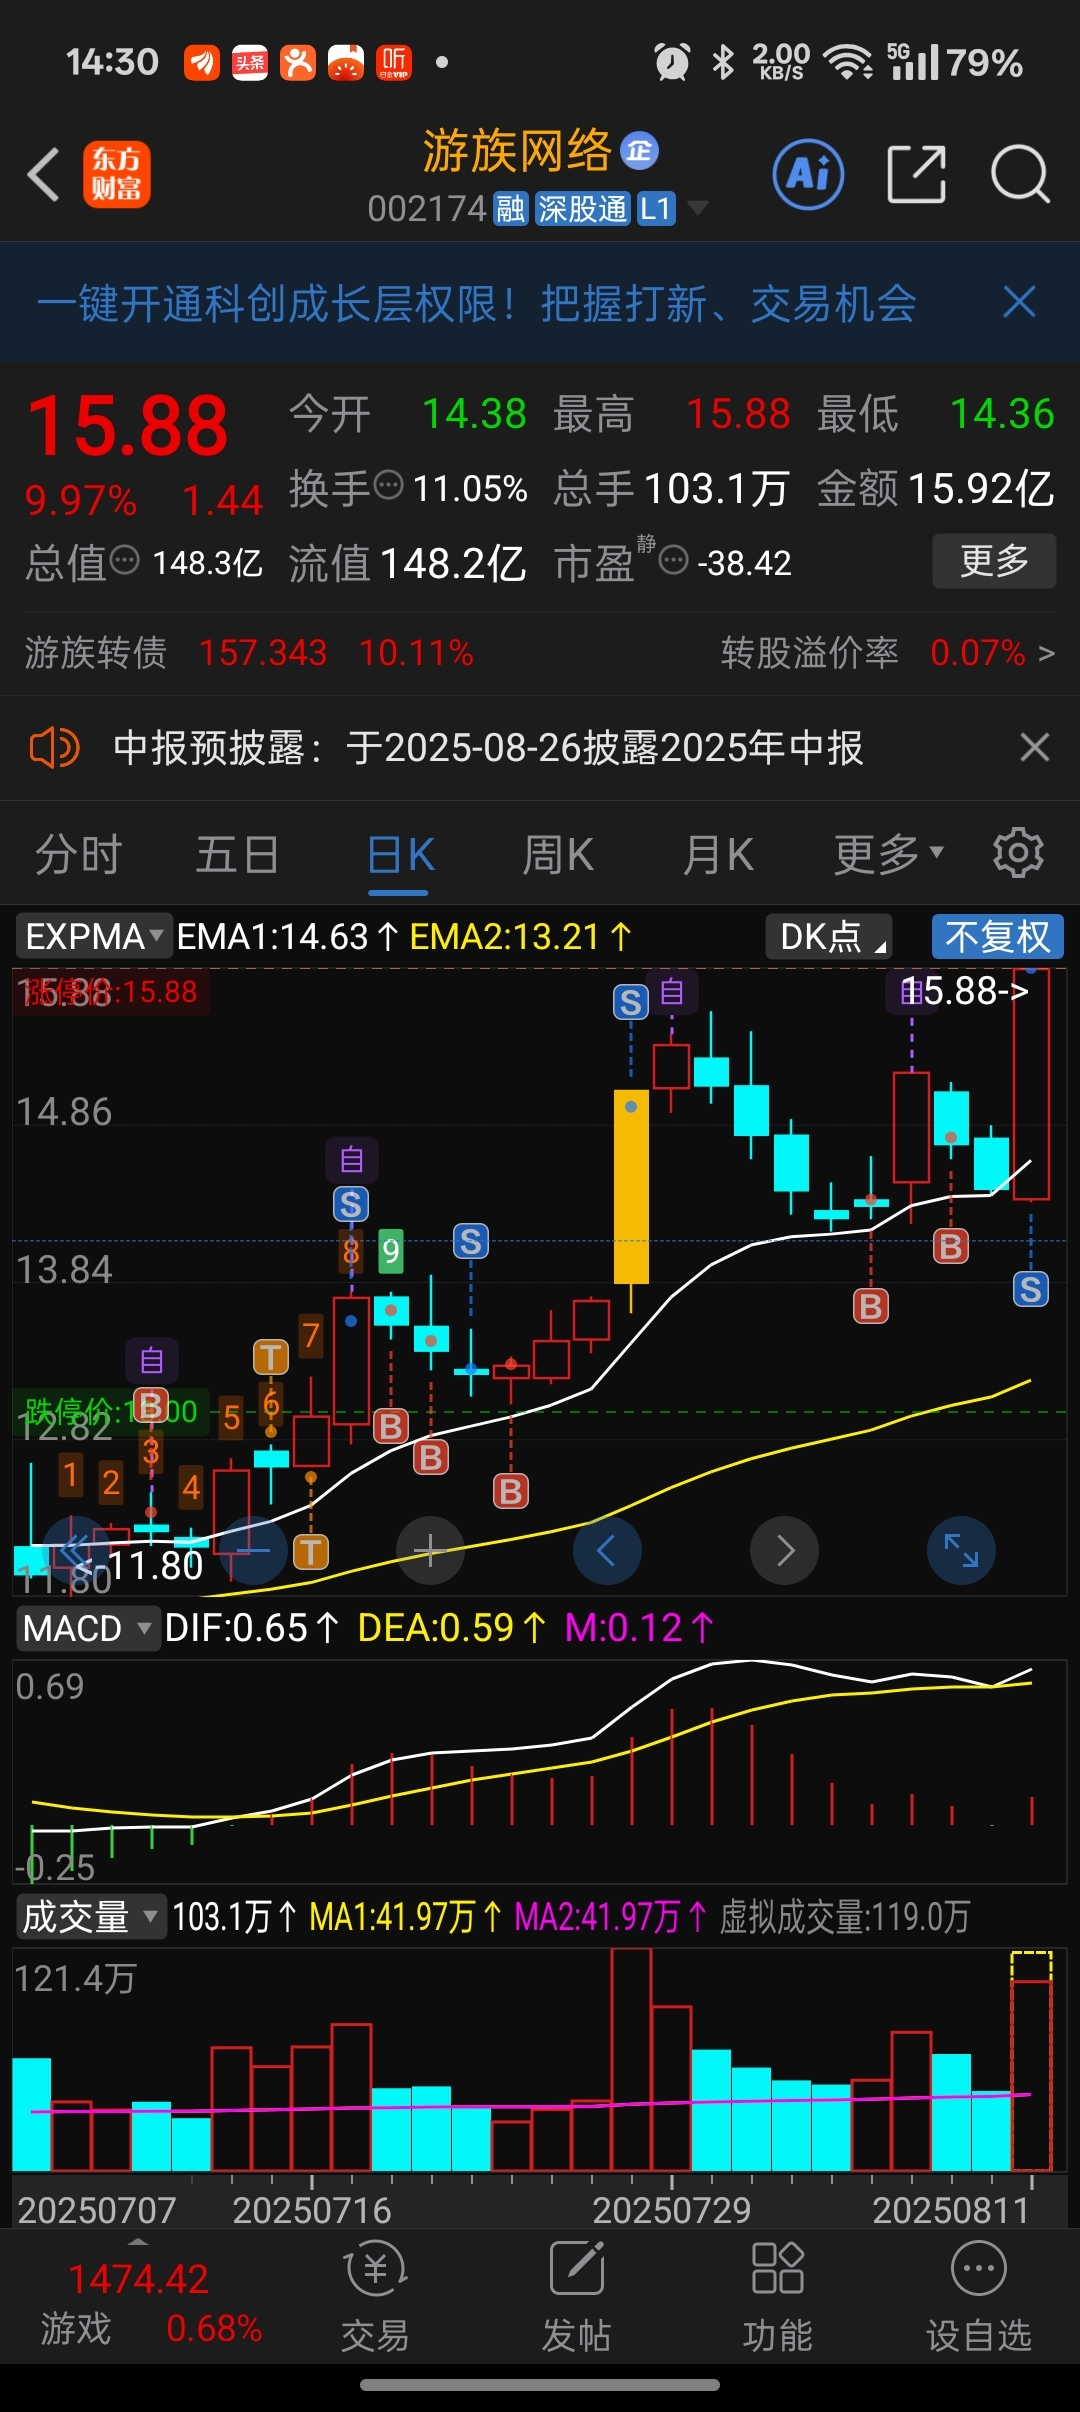Tap the back arrow icon
This screenshot has height=2412, width=1080.
point(44,175)
